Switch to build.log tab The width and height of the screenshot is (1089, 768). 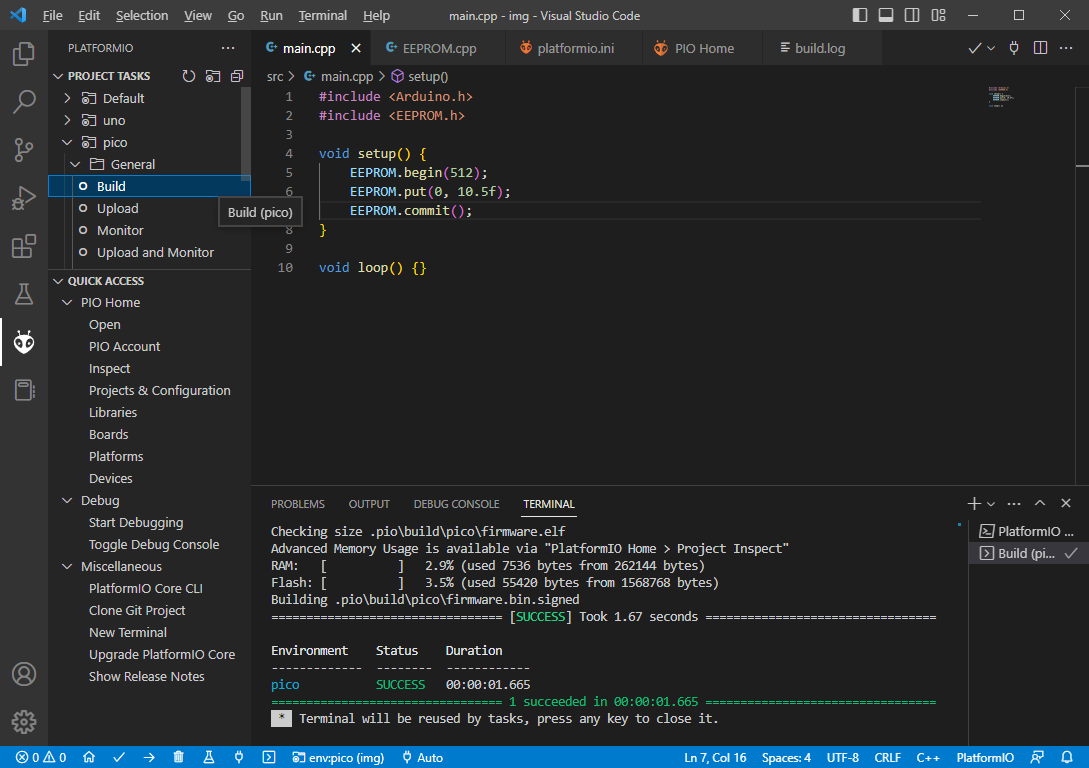pos(820,48)
